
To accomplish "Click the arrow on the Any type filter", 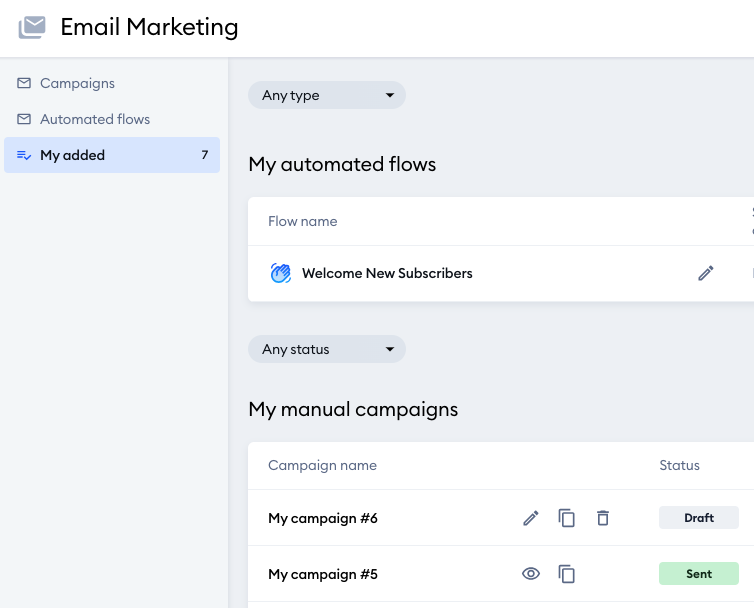I will click(390, 95).
